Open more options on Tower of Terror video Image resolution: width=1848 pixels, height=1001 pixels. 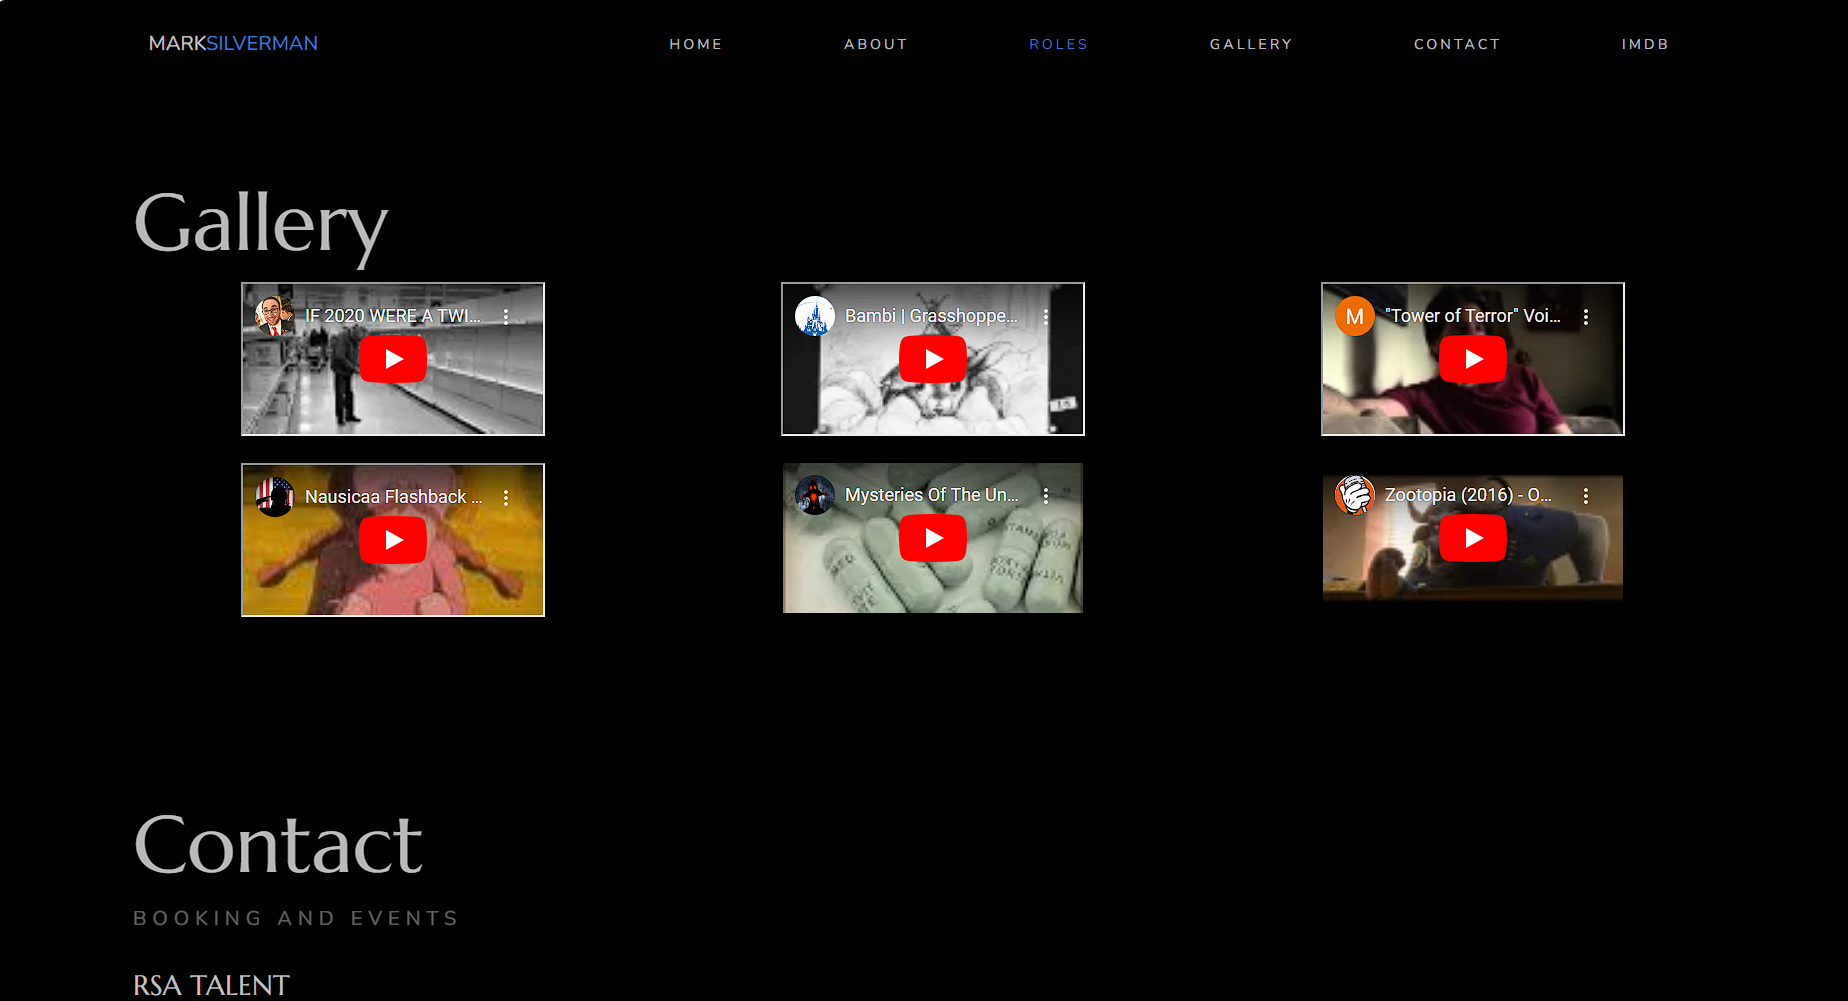pos(1586,316)
